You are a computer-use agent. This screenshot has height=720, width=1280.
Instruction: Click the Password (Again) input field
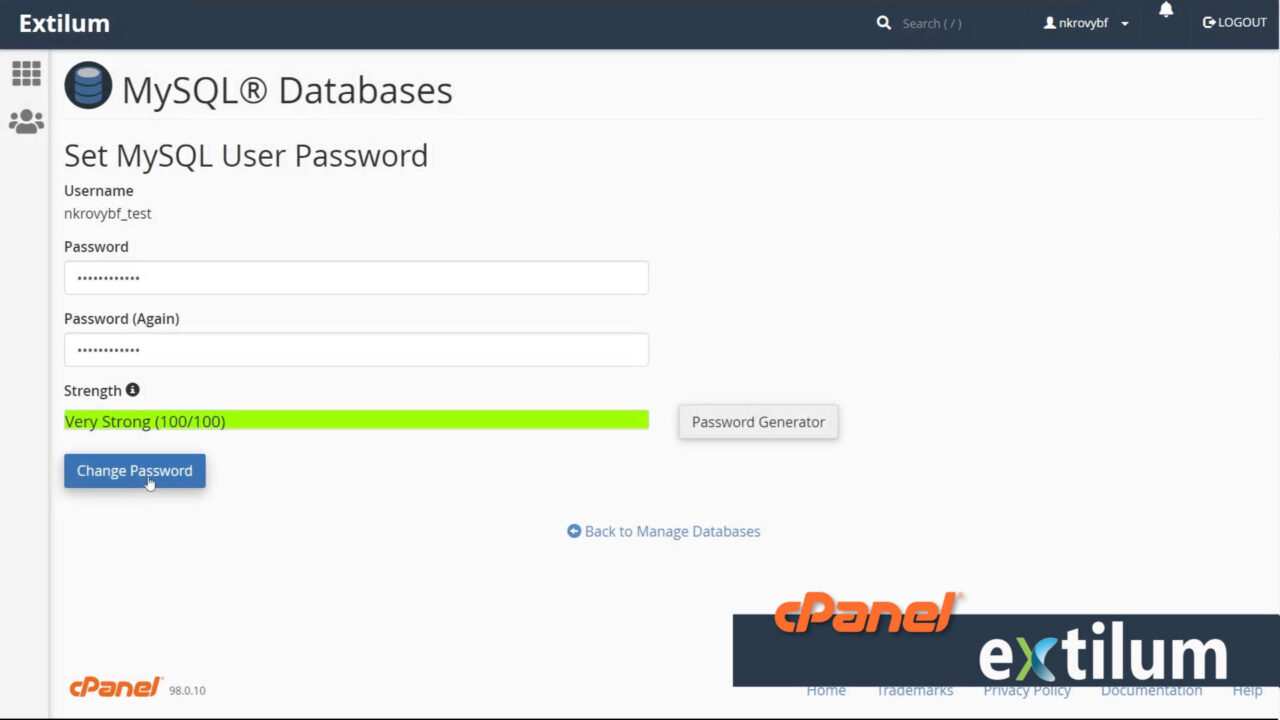(x=356, y=349)
